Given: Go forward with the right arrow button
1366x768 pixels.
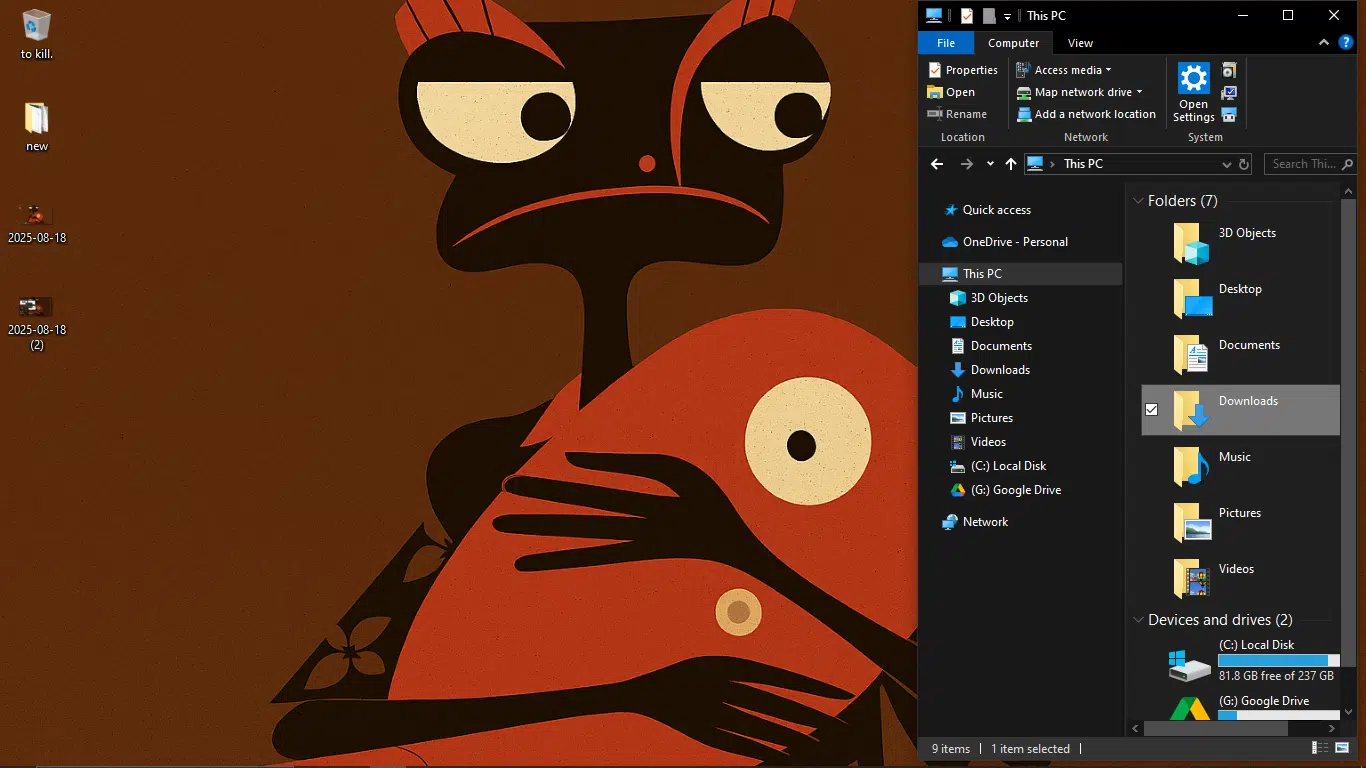Looking at the screenshot, I should tap(966, 164).
